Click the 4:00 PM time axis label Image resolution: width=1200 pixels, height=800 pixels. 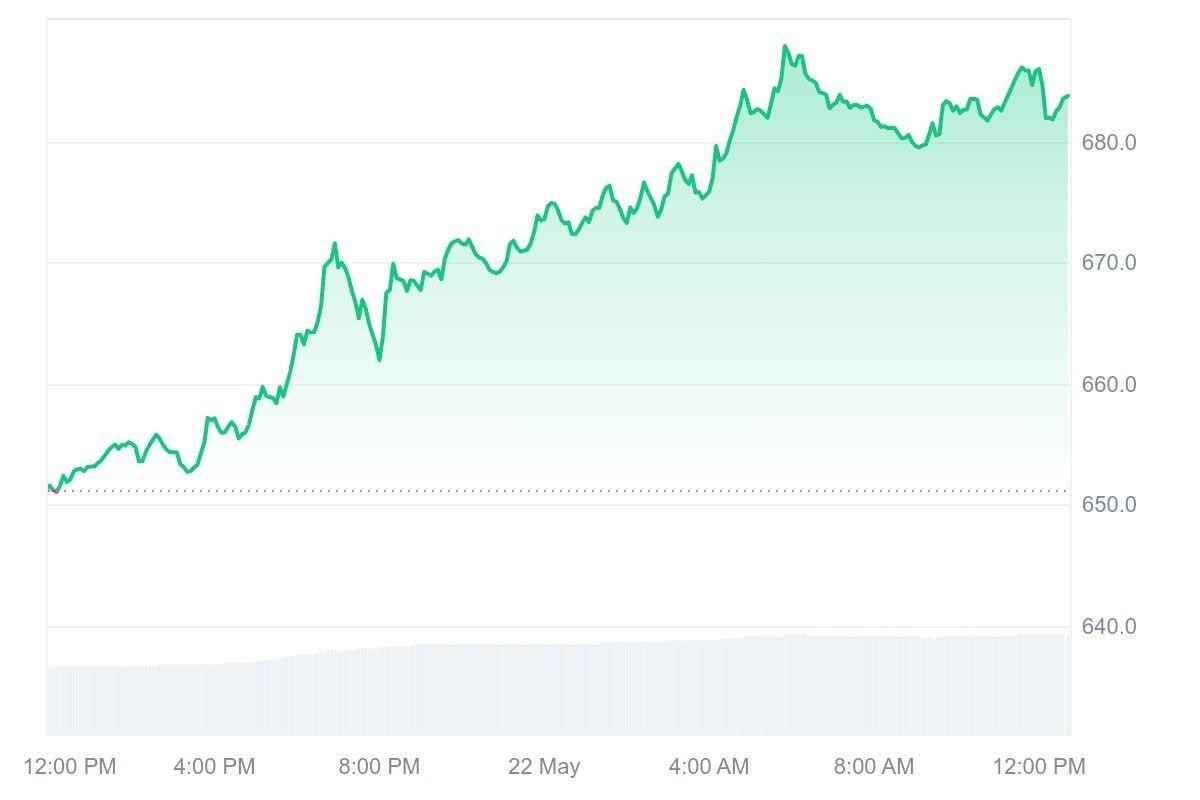pos(214,767)
